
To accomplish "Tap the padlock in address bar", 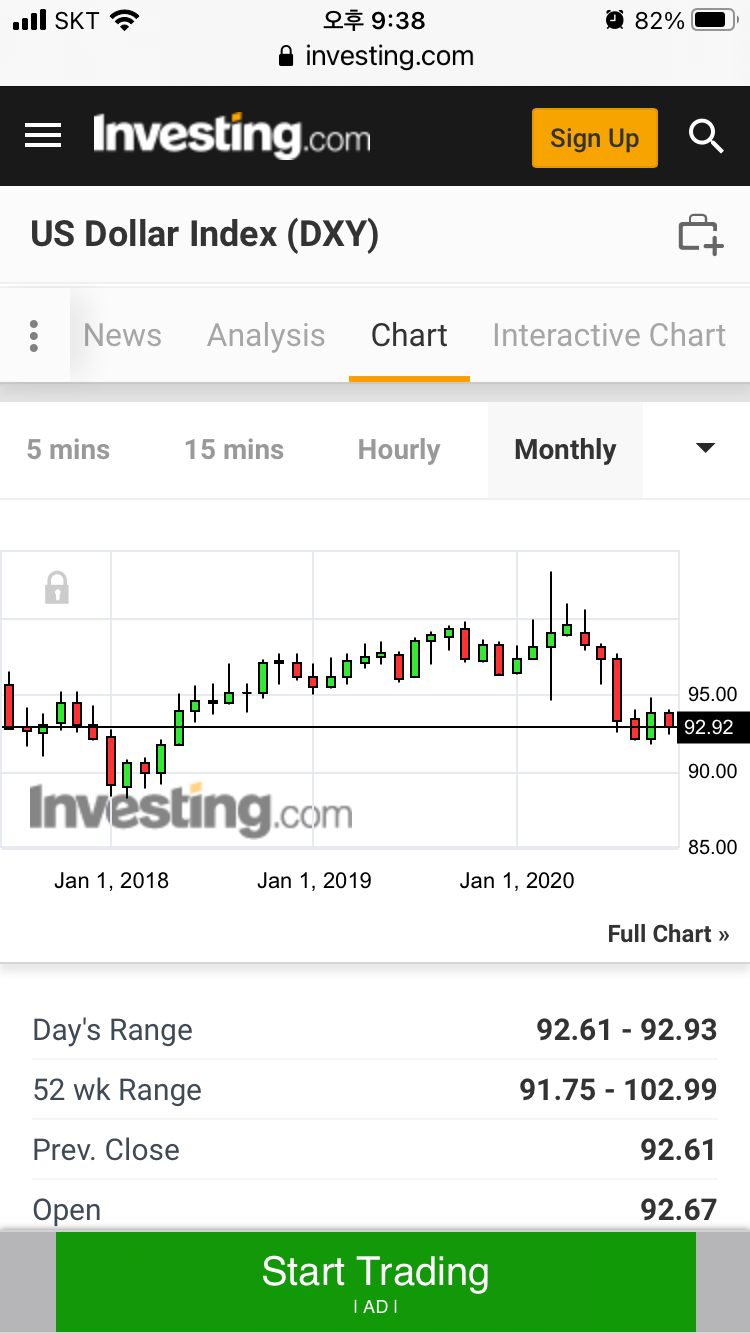I will (287, 56).
